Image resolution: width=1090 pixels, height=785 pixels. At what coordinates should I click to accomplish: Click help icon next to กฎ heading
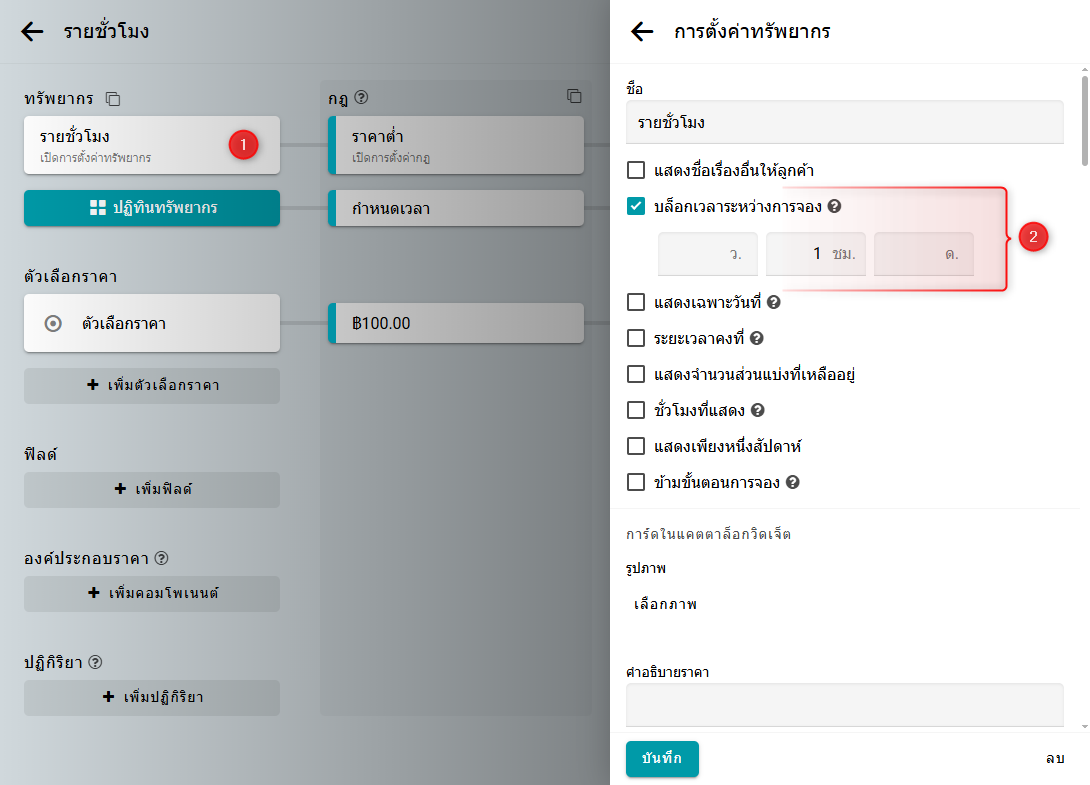[x=362, y=97]
